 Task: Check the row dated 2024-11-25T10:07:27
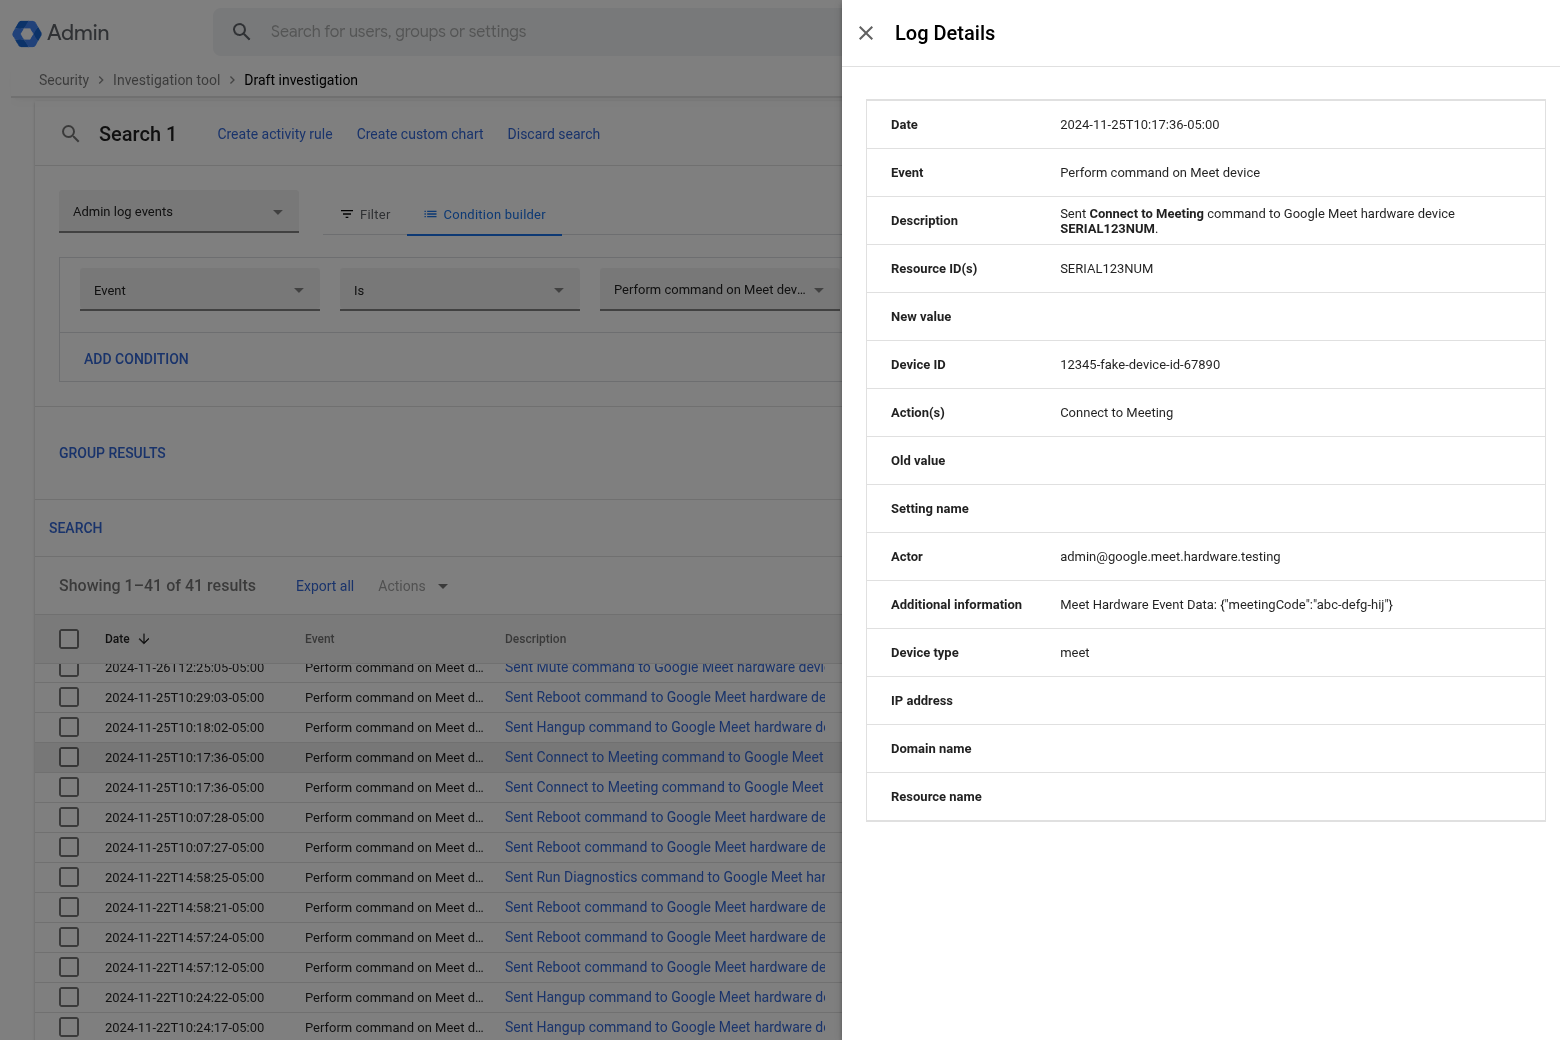(x=69, y=847)
